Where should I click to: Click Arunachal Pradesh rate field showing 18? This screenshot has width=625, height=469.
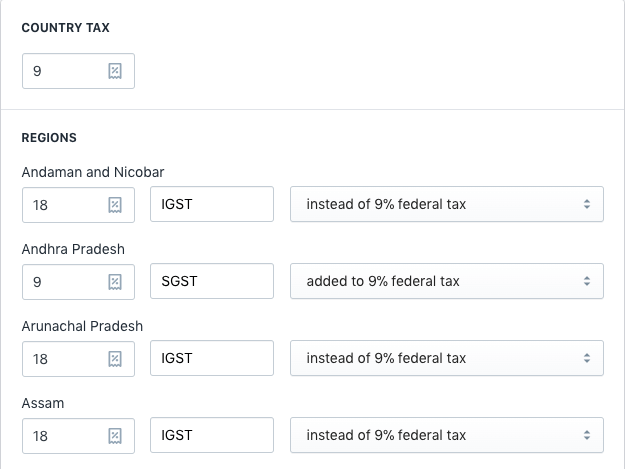pyautogui.click(x=62, y=358)
